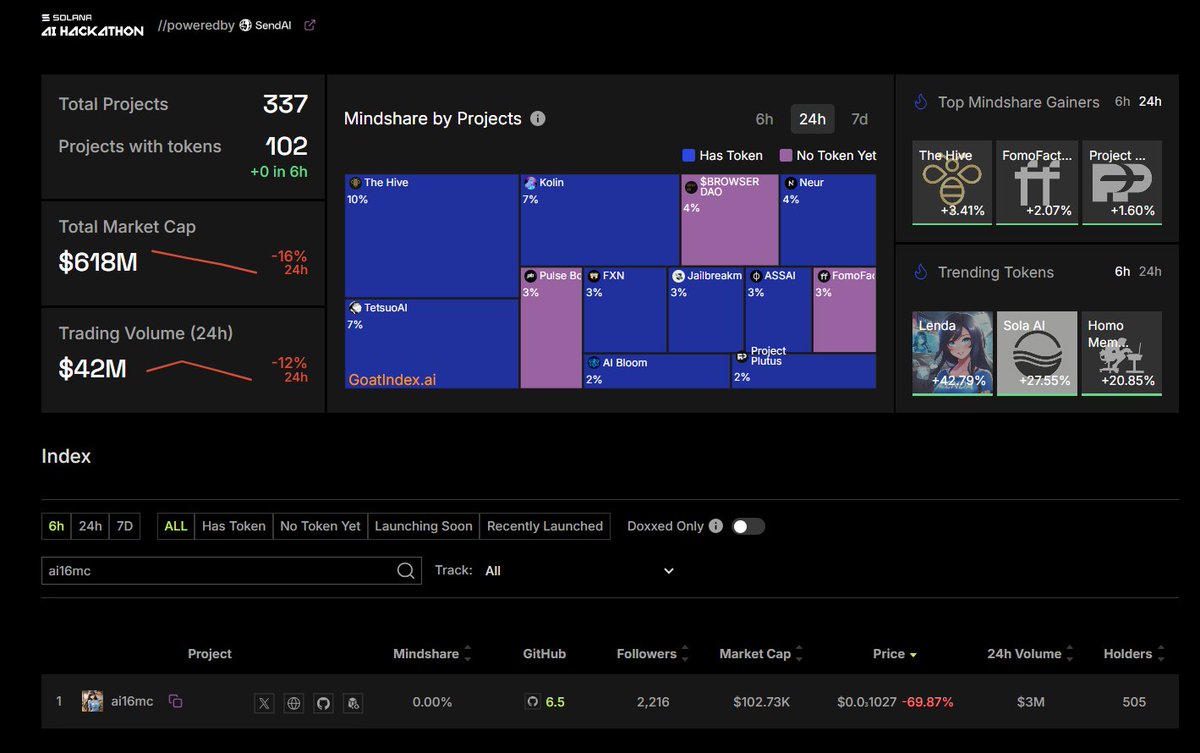
Task: Click the Has Token blue legend swatch
Action: point(688,155)
